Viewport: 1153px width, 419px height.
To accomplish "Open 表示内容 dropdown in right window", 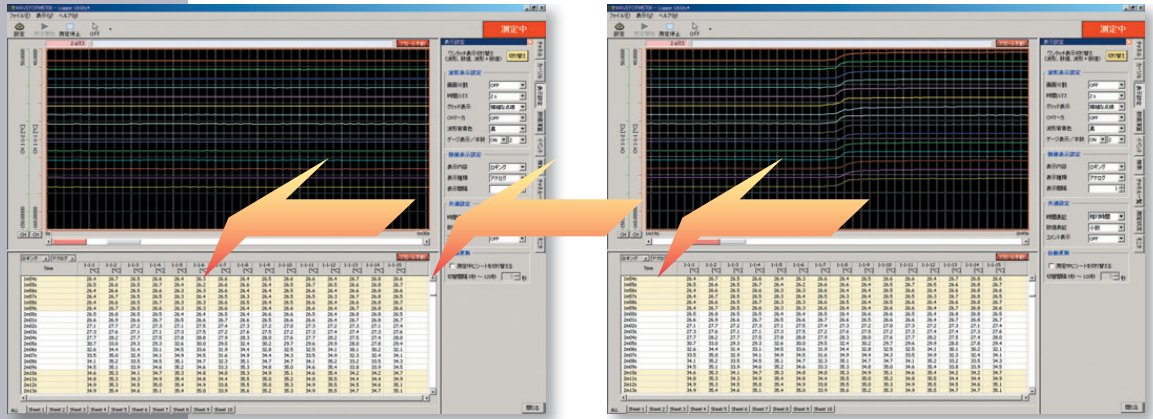I will (1107, 167).
